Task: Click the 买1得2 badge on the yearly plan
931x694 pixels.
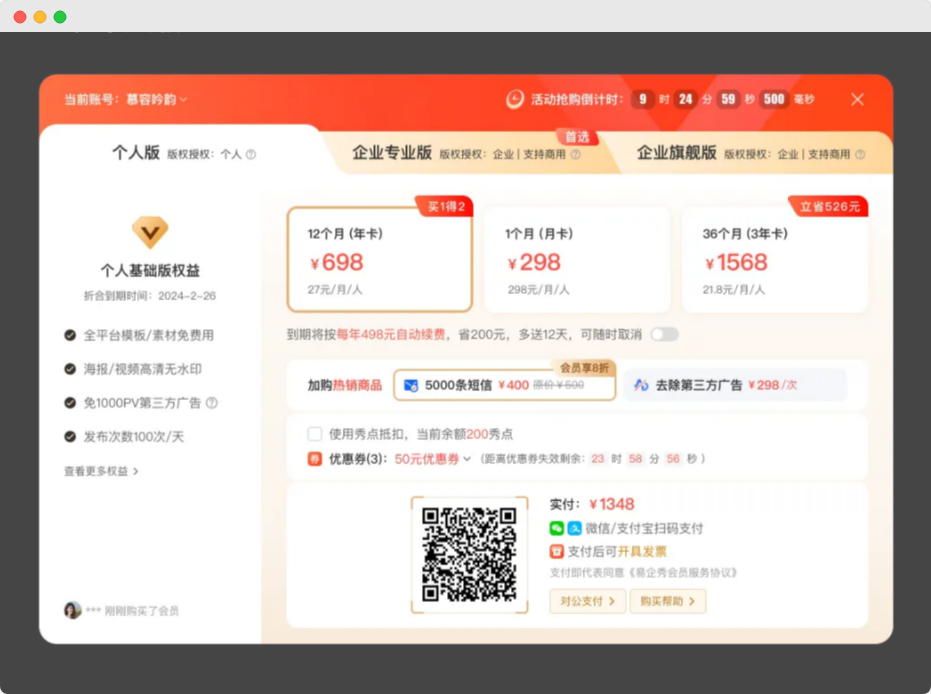Action: tap(445, 206)
